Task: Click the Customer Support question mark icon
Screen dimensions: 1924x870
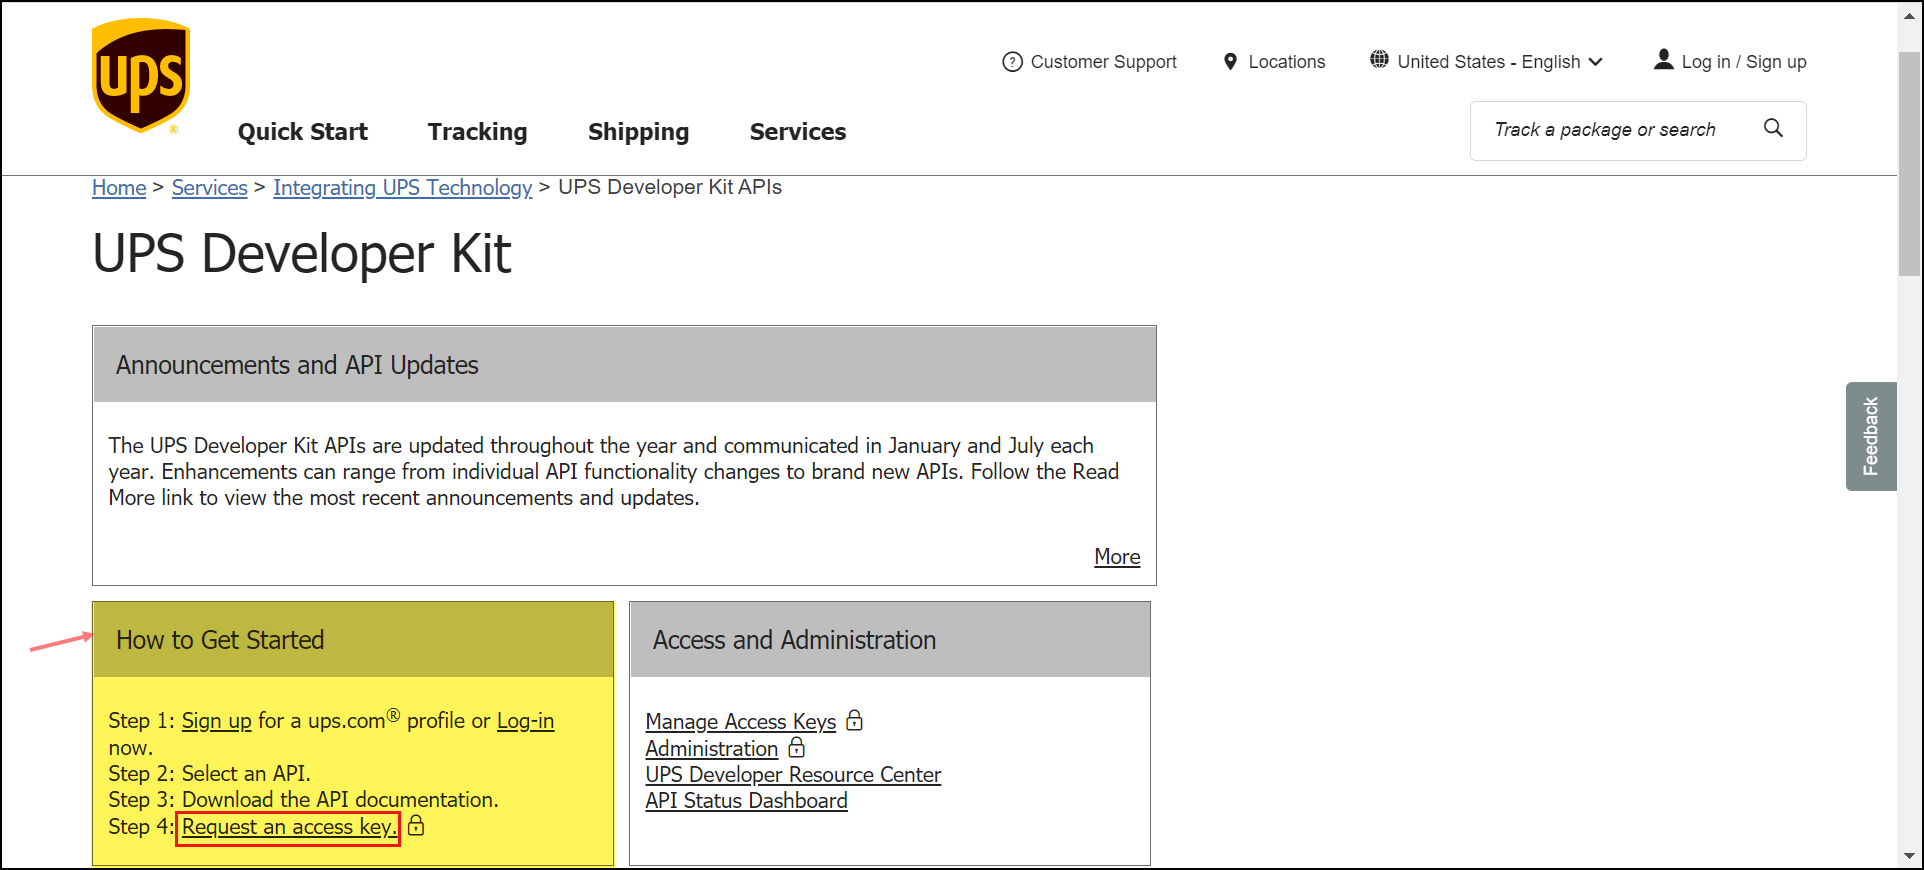Action: pos(1012,62)
